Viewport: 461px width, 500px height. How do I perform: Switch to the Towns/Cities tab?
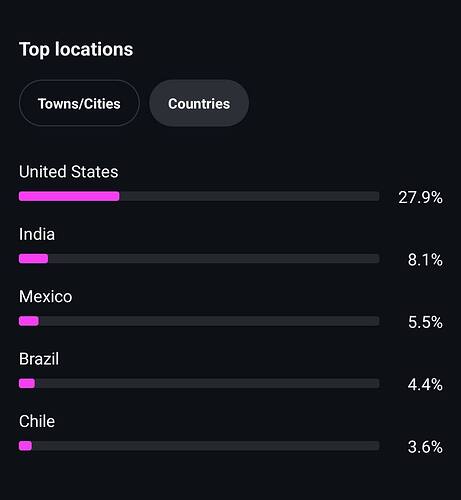pyautogui.click(x=79, y=103)
